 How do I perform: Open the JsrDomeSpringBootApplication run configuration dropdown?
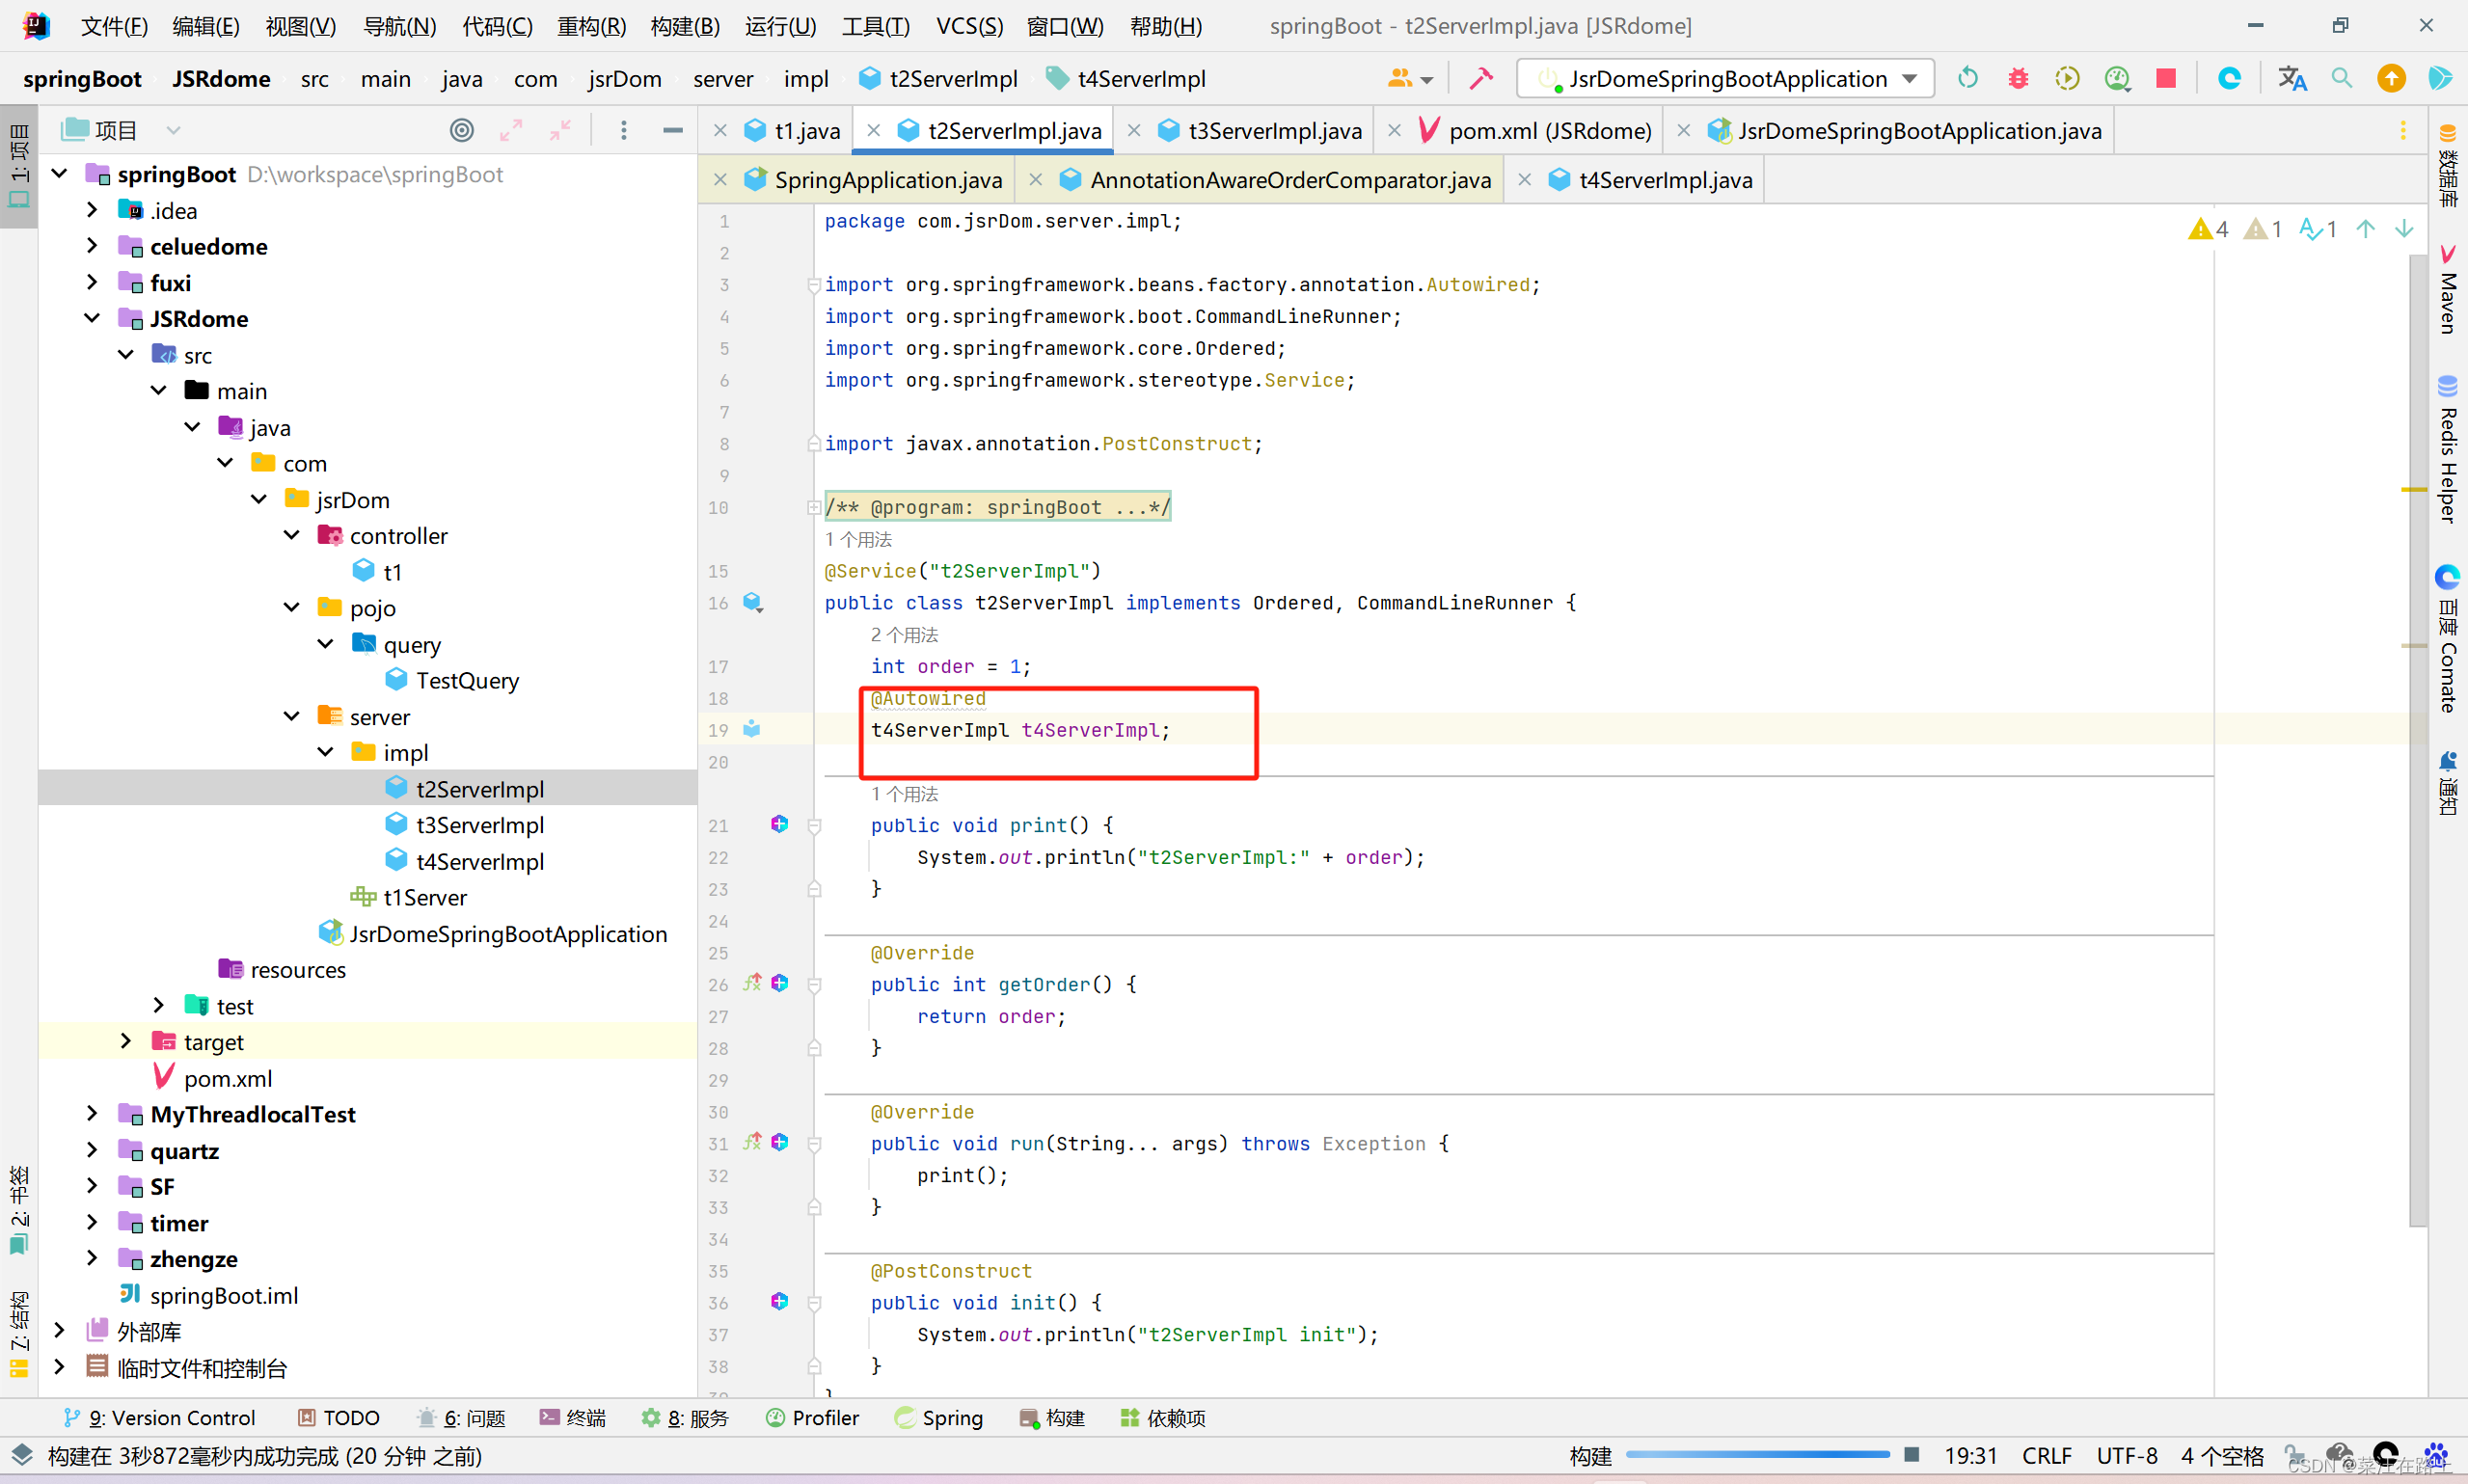tap(1725, 78)
